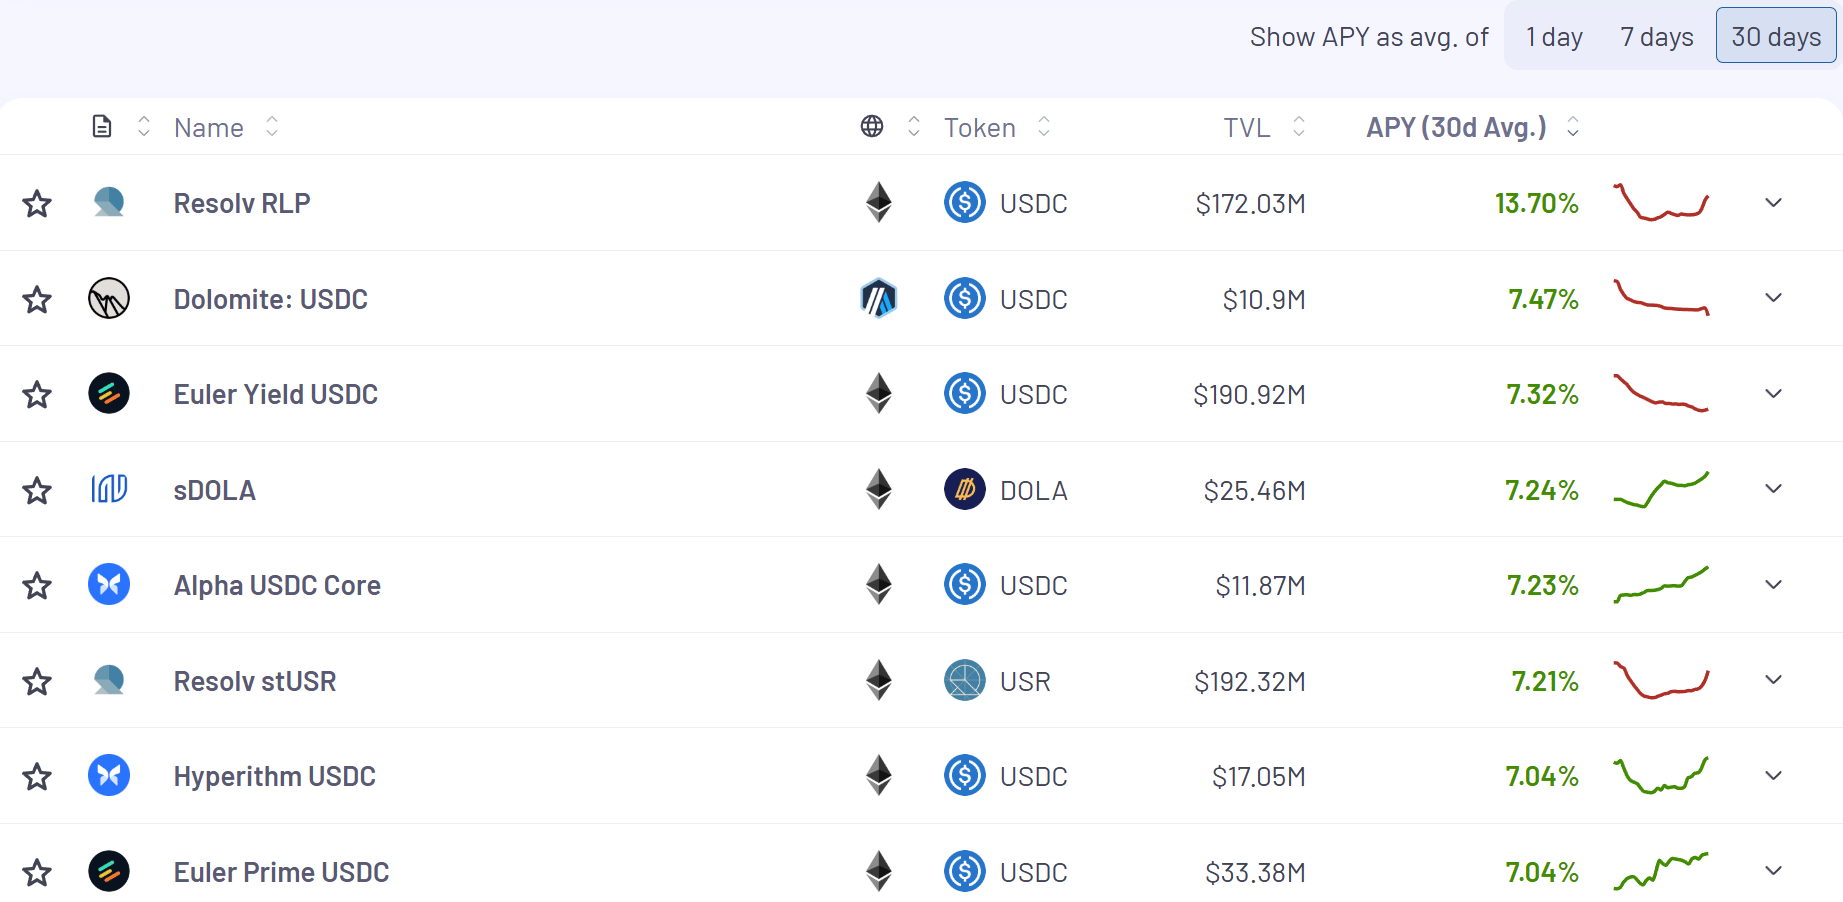Switch APY average to 1 day
Screen dimensions: 1843x902
1554,37
